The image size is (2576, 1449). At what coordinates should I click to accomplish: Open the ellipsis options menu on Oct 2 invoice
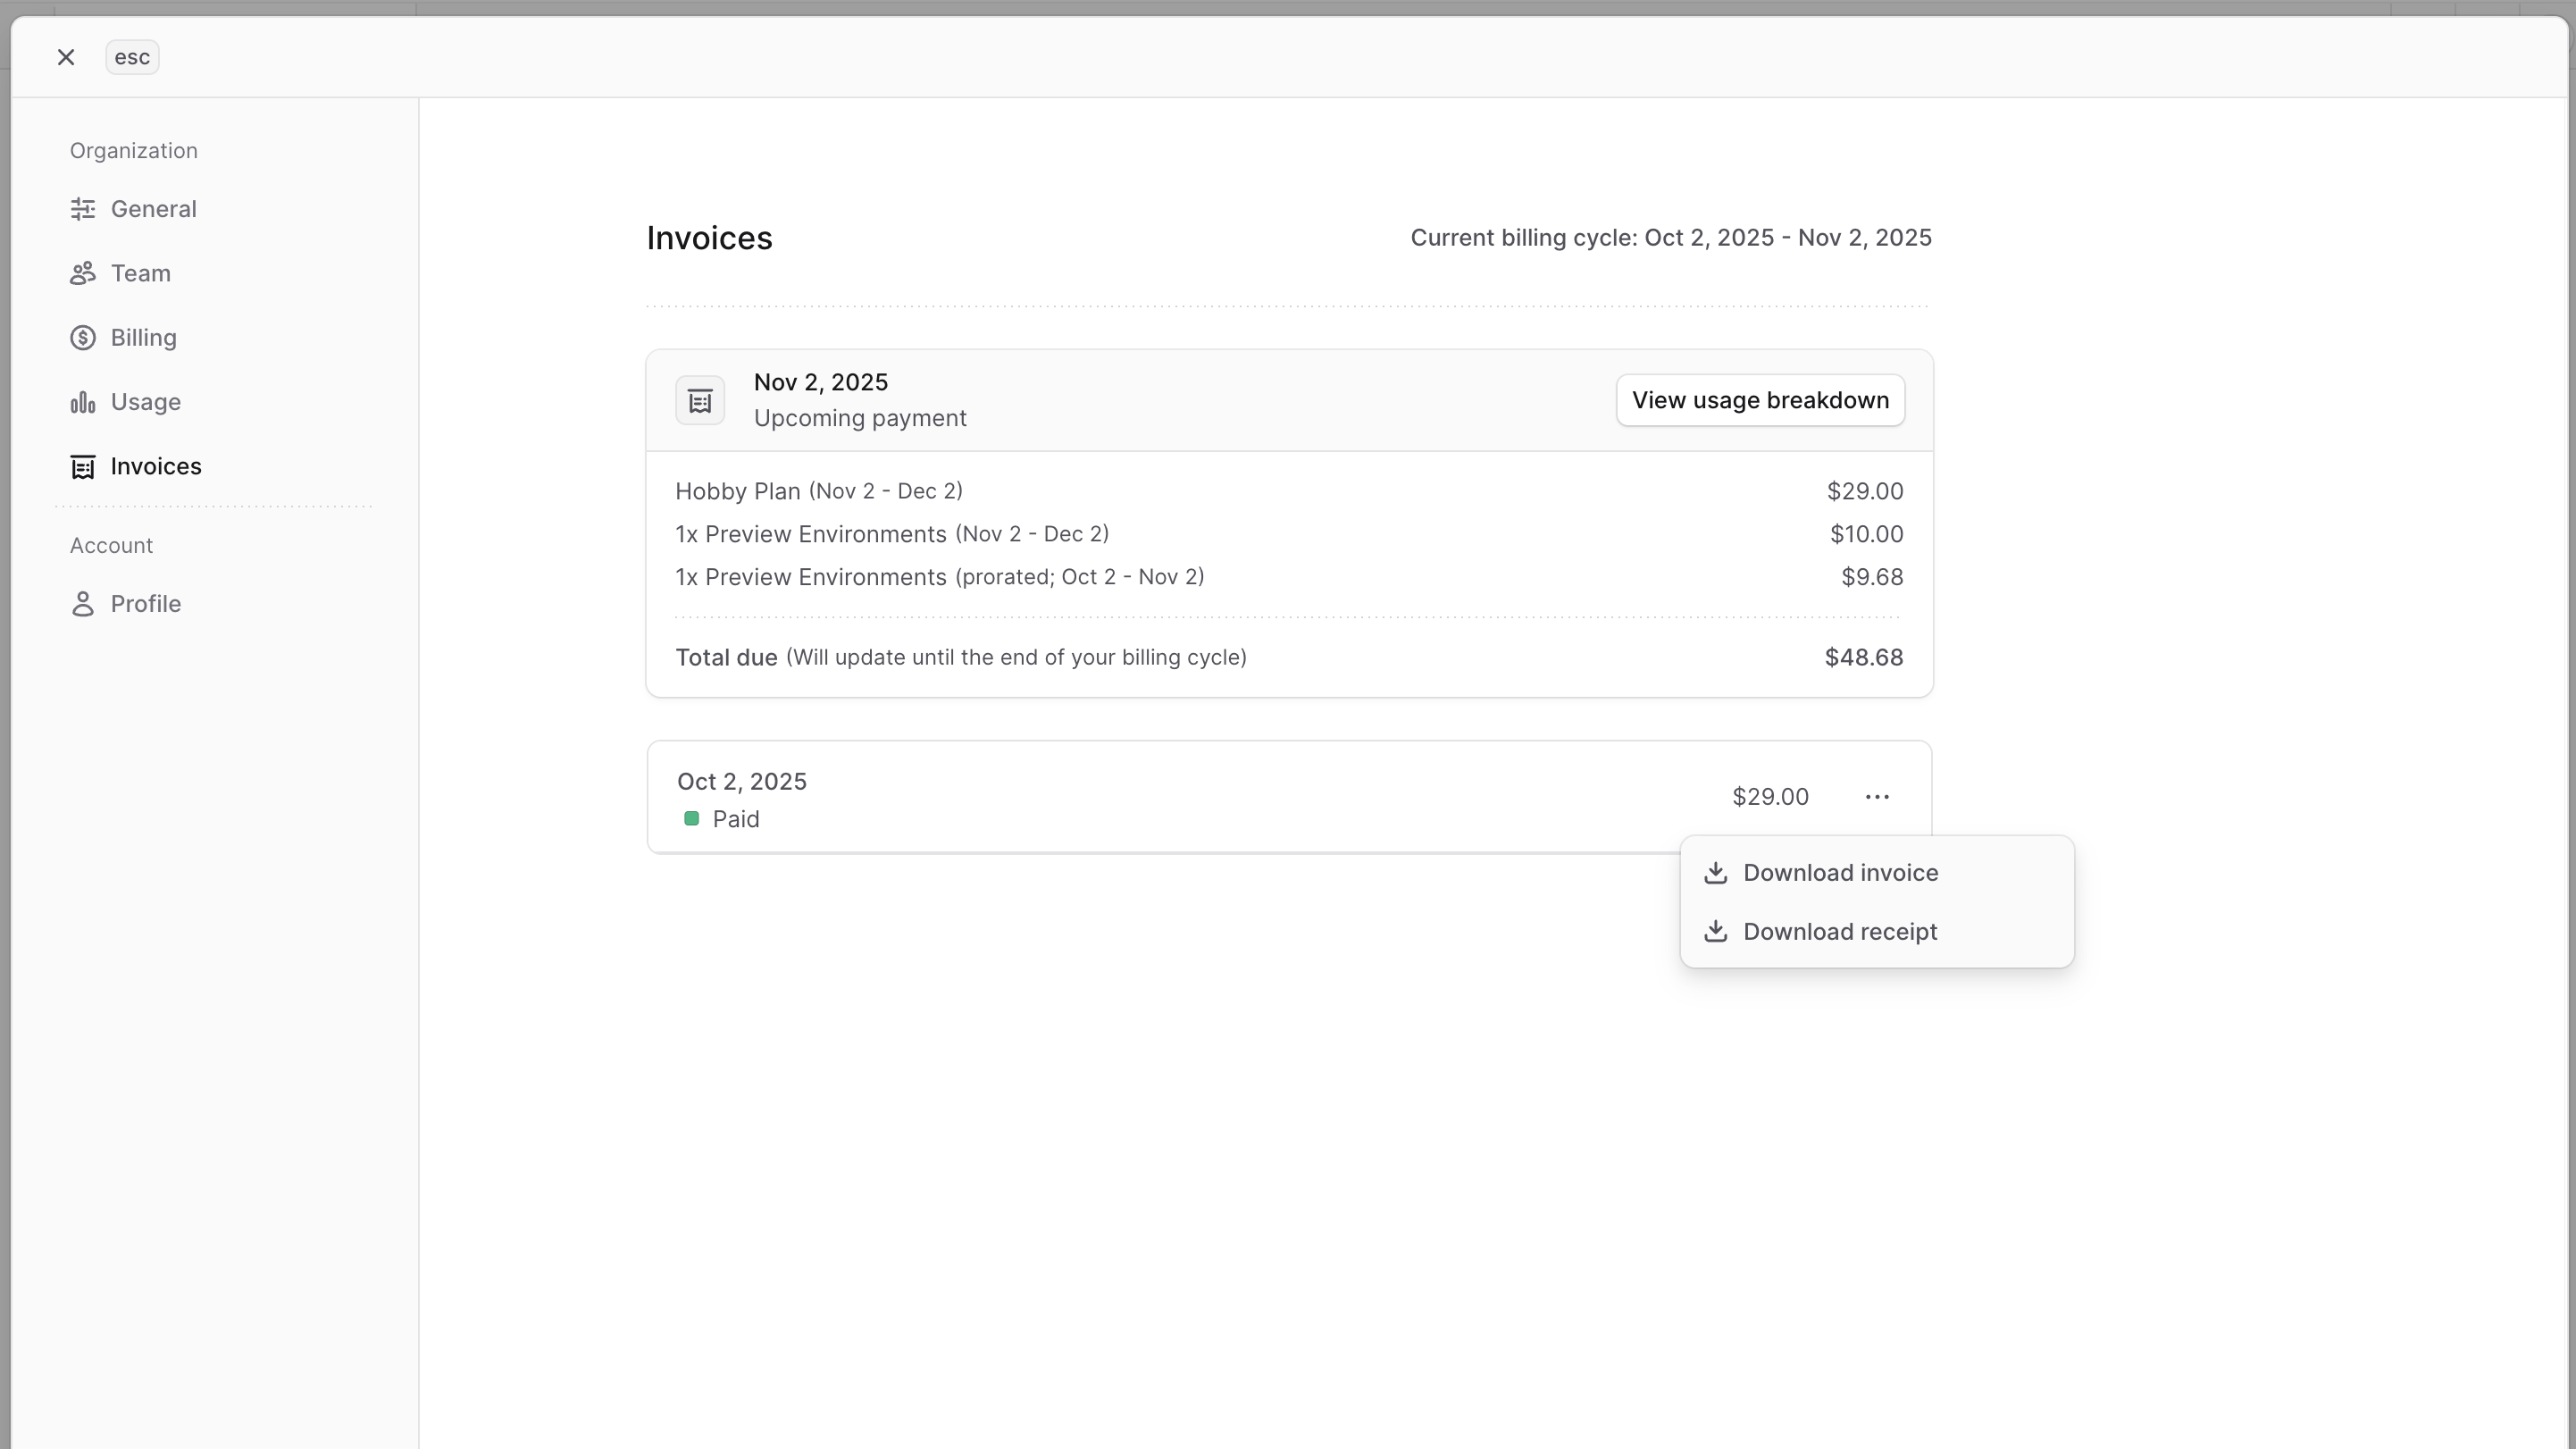coord(1877,796)
